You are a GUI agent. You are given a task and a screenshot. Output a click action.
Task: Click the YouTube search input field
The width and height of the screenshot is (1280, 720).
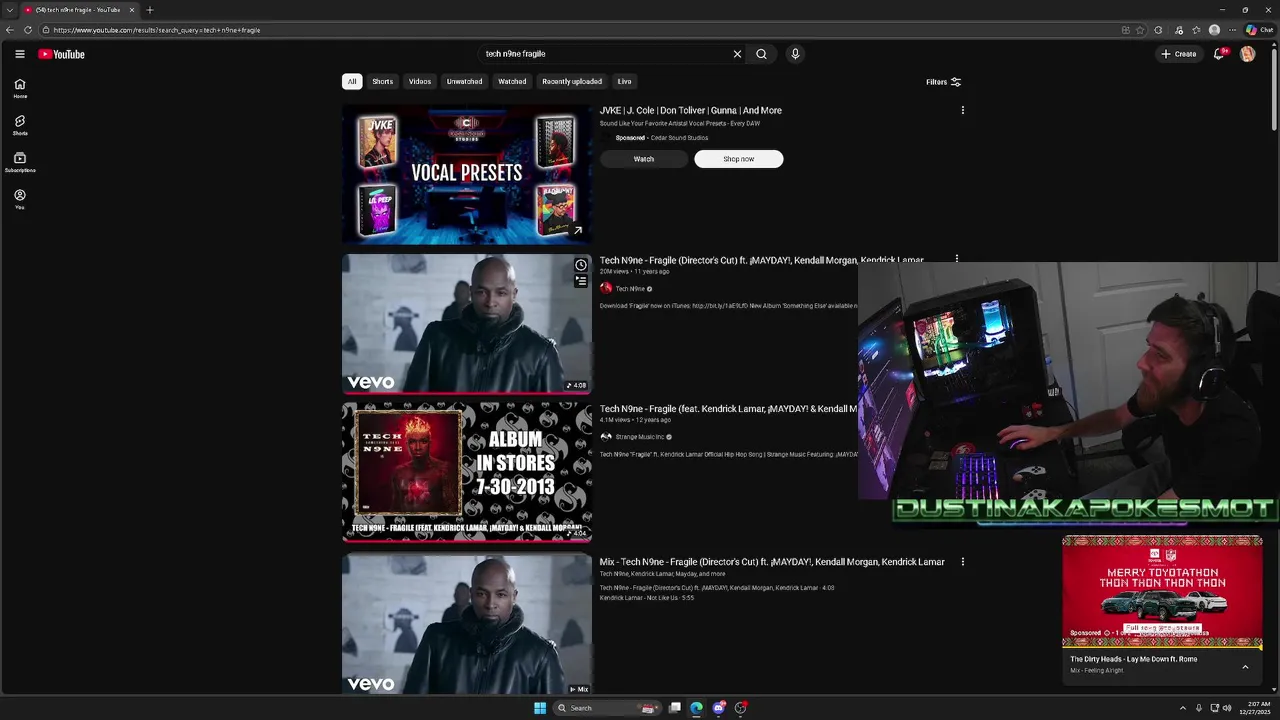pyautogui.click(x=605, y=54)
